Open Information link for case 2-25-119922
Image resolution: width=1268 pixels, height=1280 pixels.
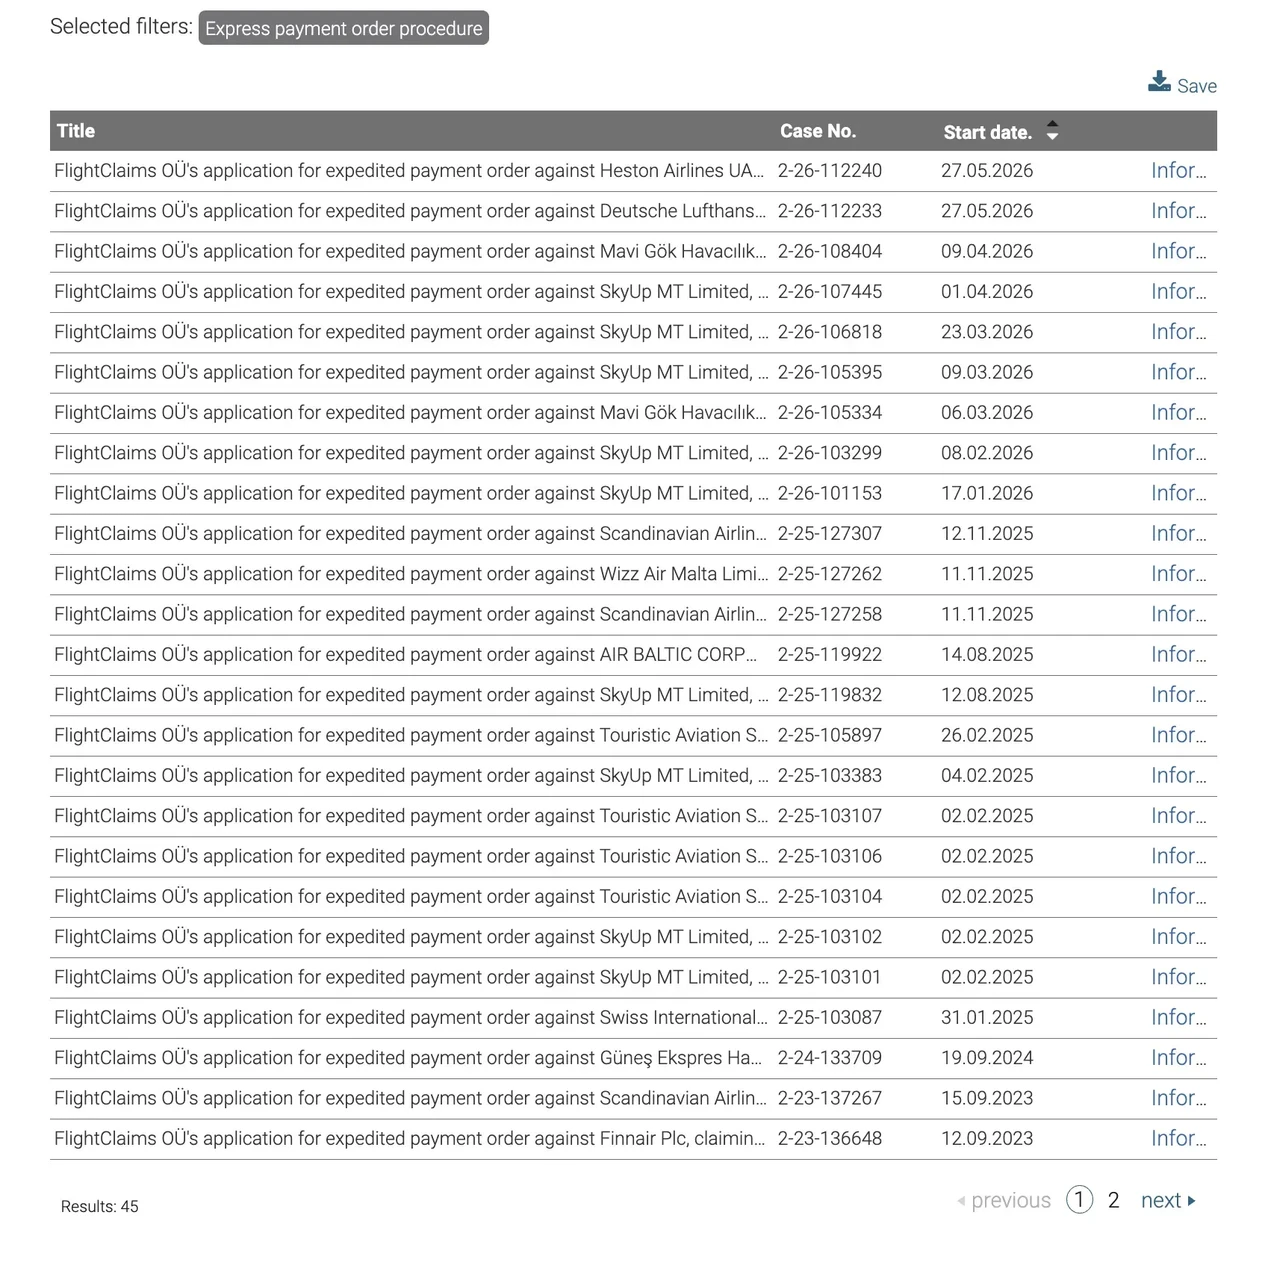pyautogui.click(x=1178, y=655)
